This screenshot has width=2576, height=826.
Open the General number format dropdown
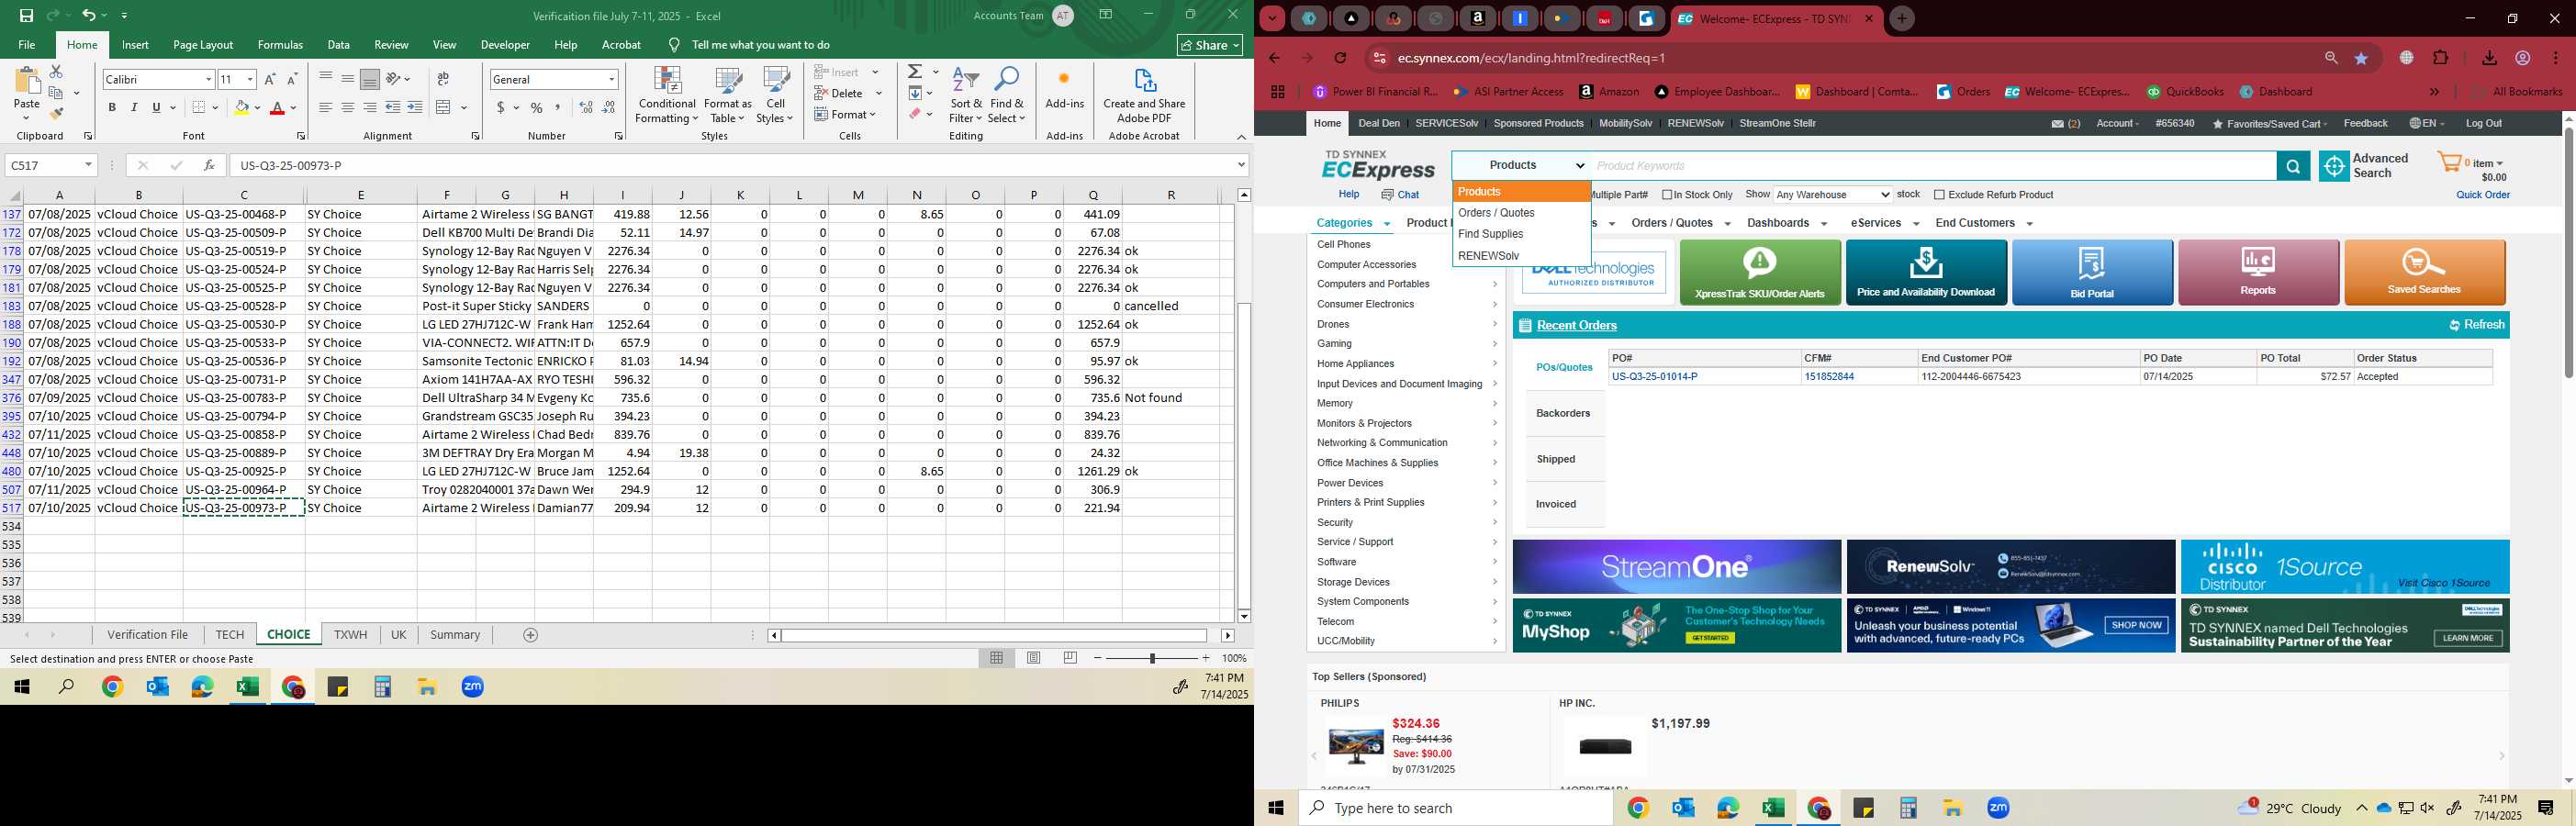(x=611, y=79)
